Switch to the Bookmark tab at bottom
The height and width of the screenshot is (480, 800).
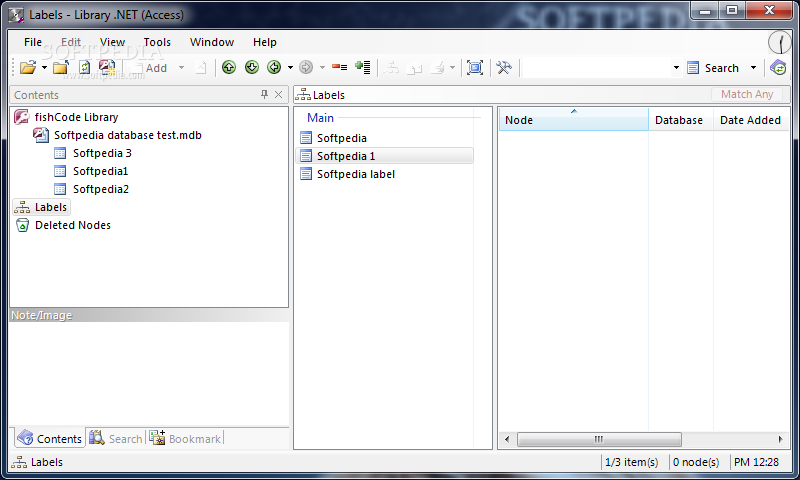click(x=185, y=438)
